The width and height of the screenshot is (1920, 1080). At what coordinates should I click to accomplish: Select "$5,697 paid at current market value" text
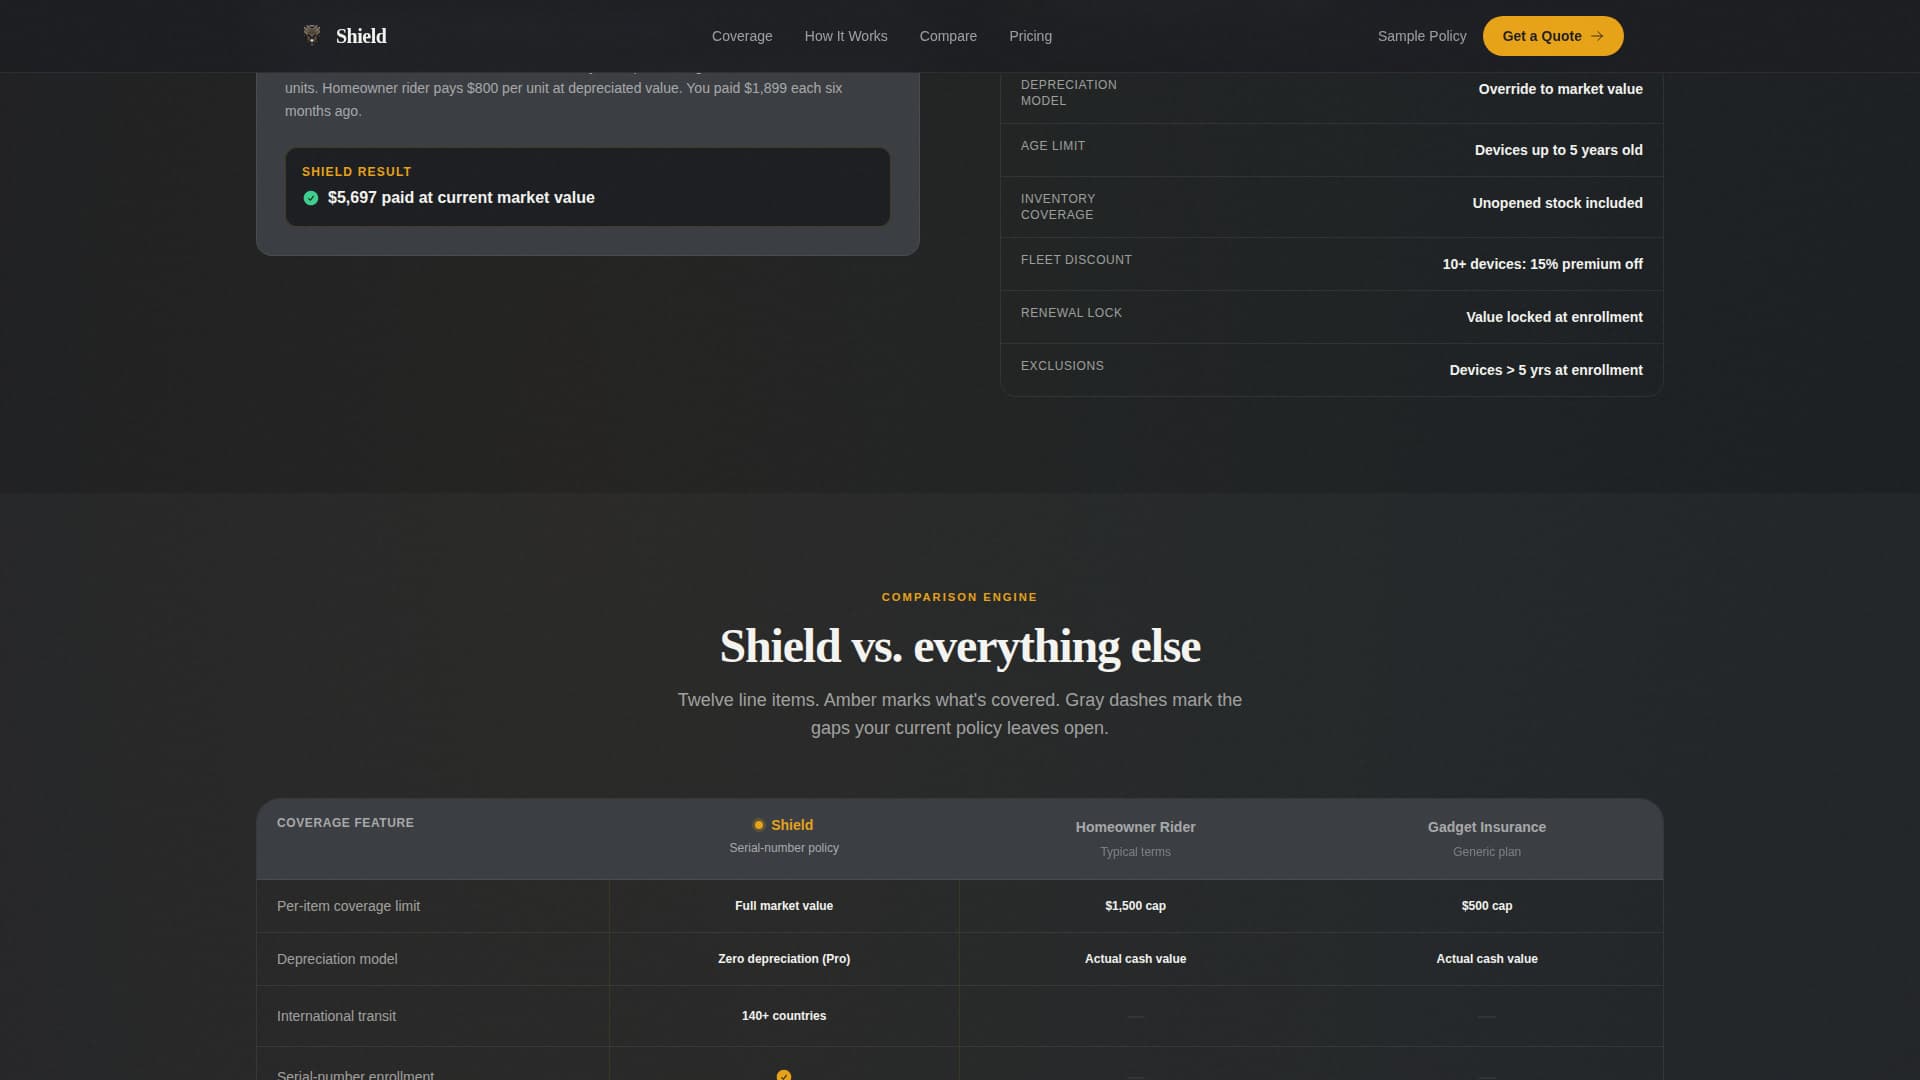[461, 198]
